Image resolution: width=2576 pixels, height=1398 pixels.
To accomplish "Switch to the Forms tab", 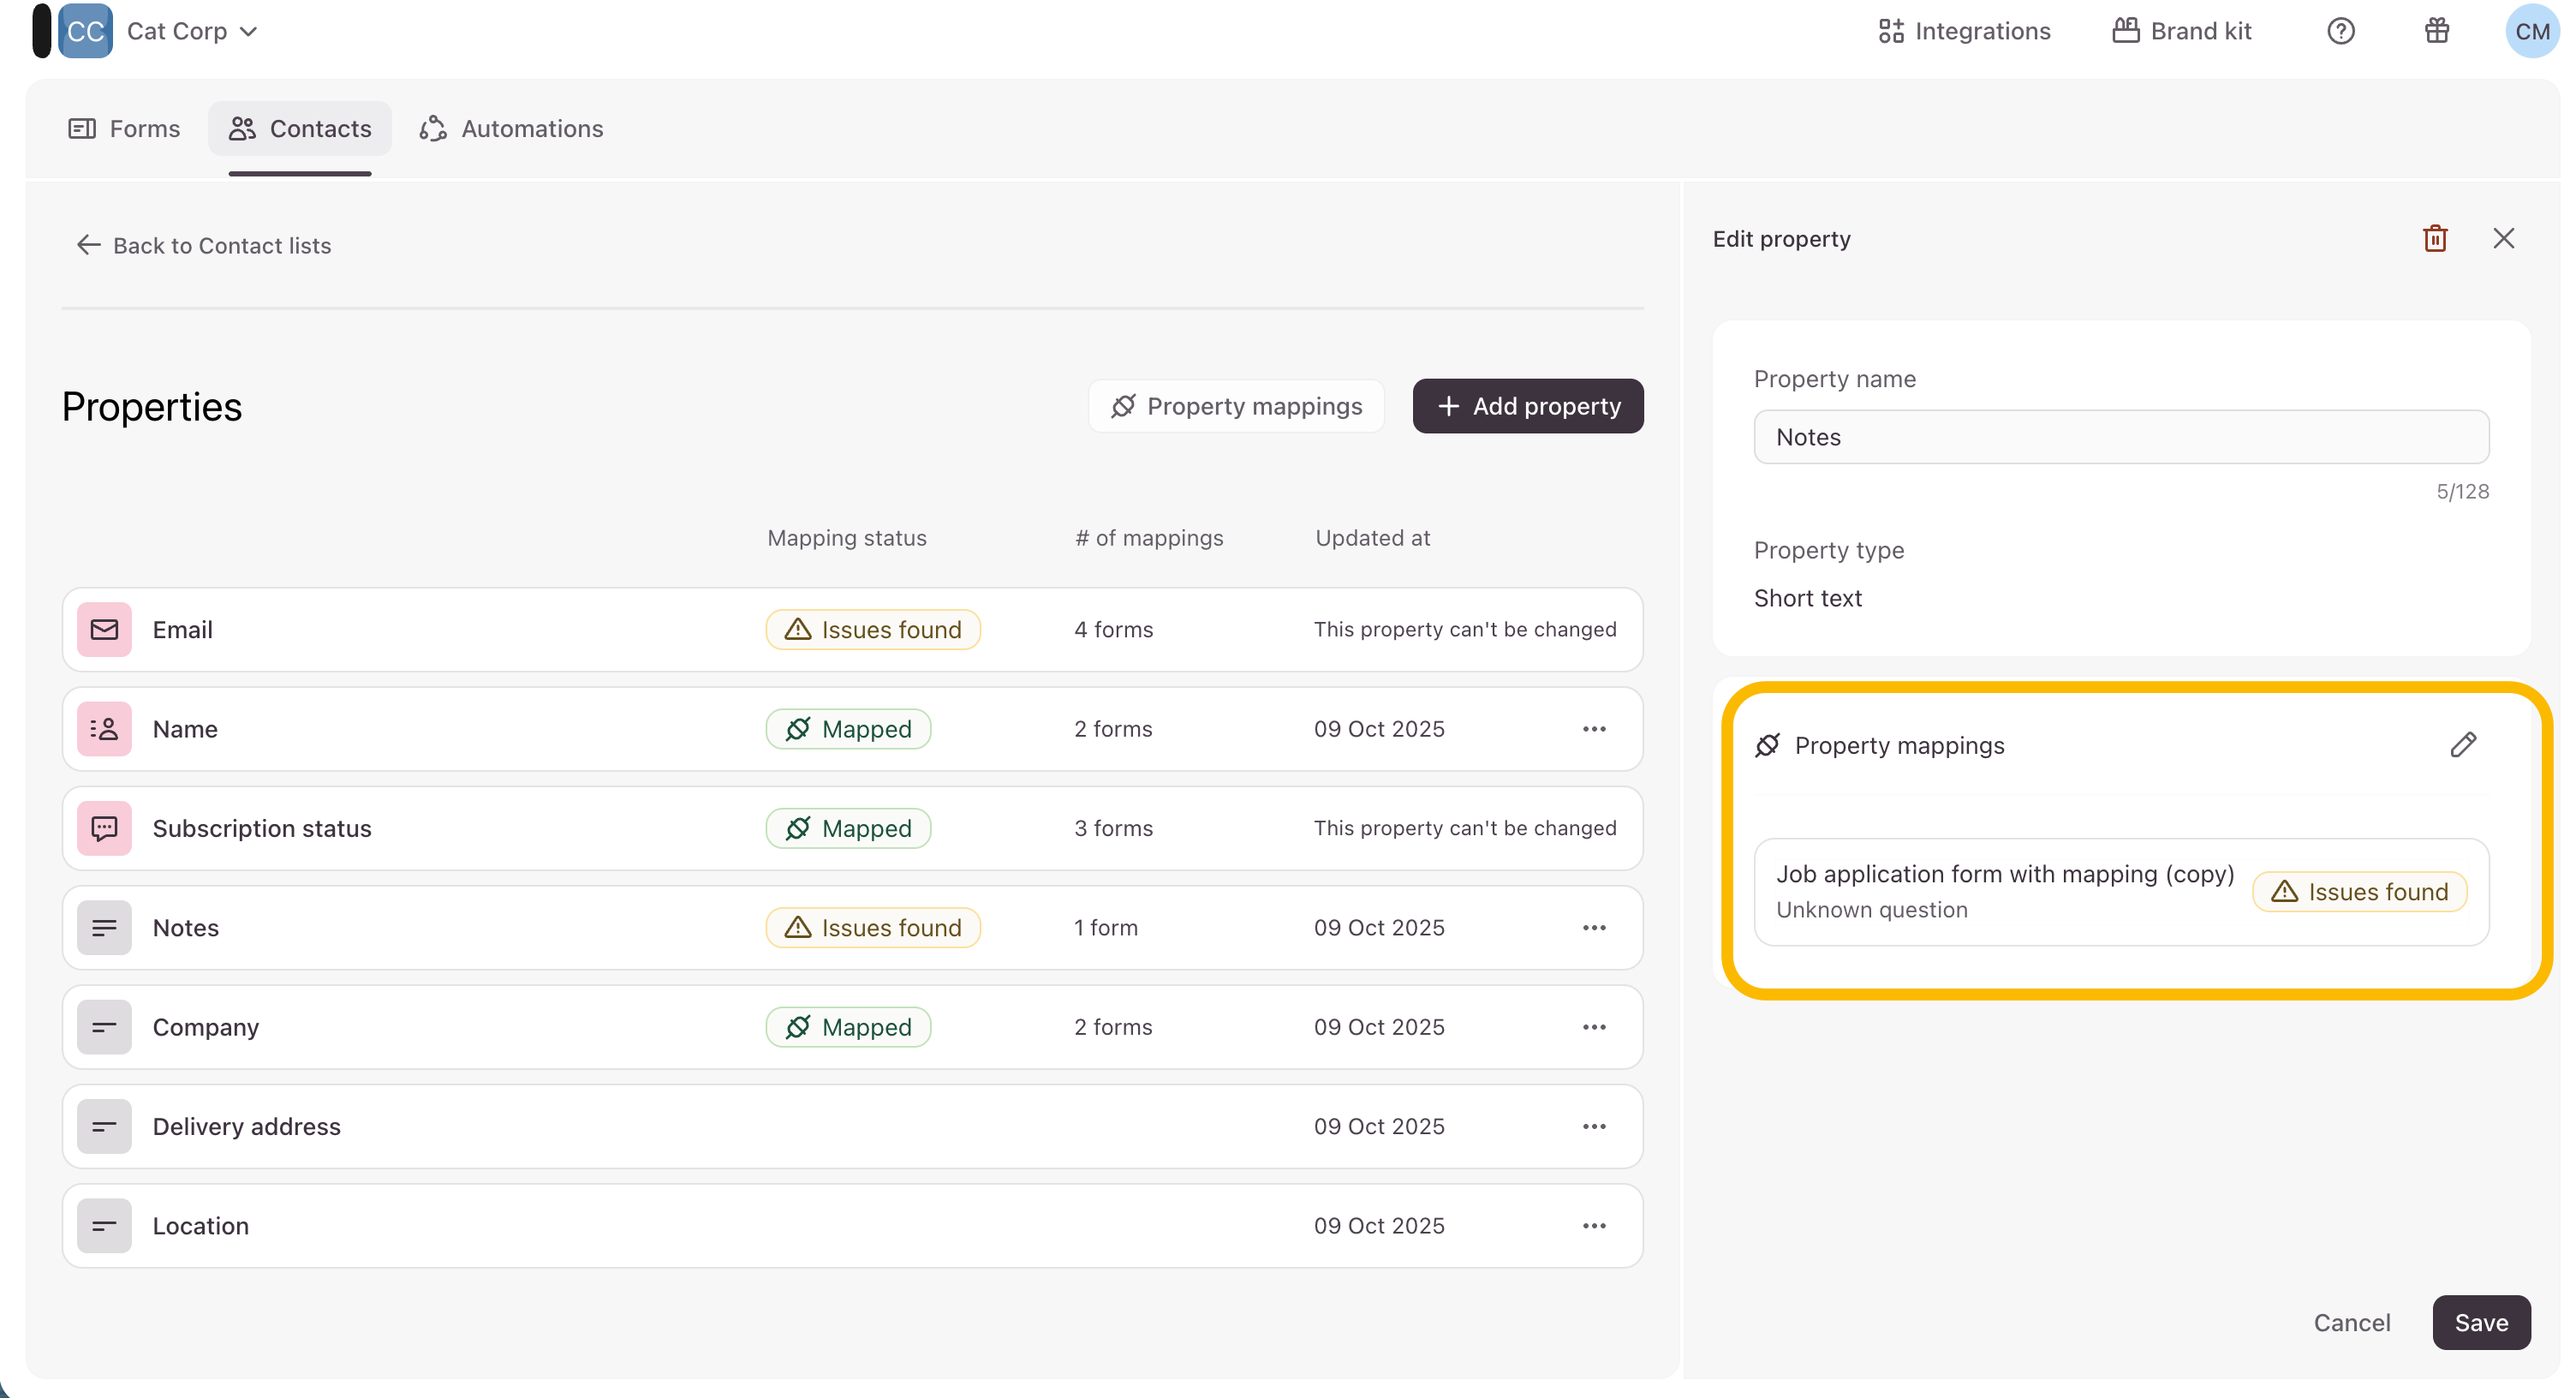I will [124, 129].
